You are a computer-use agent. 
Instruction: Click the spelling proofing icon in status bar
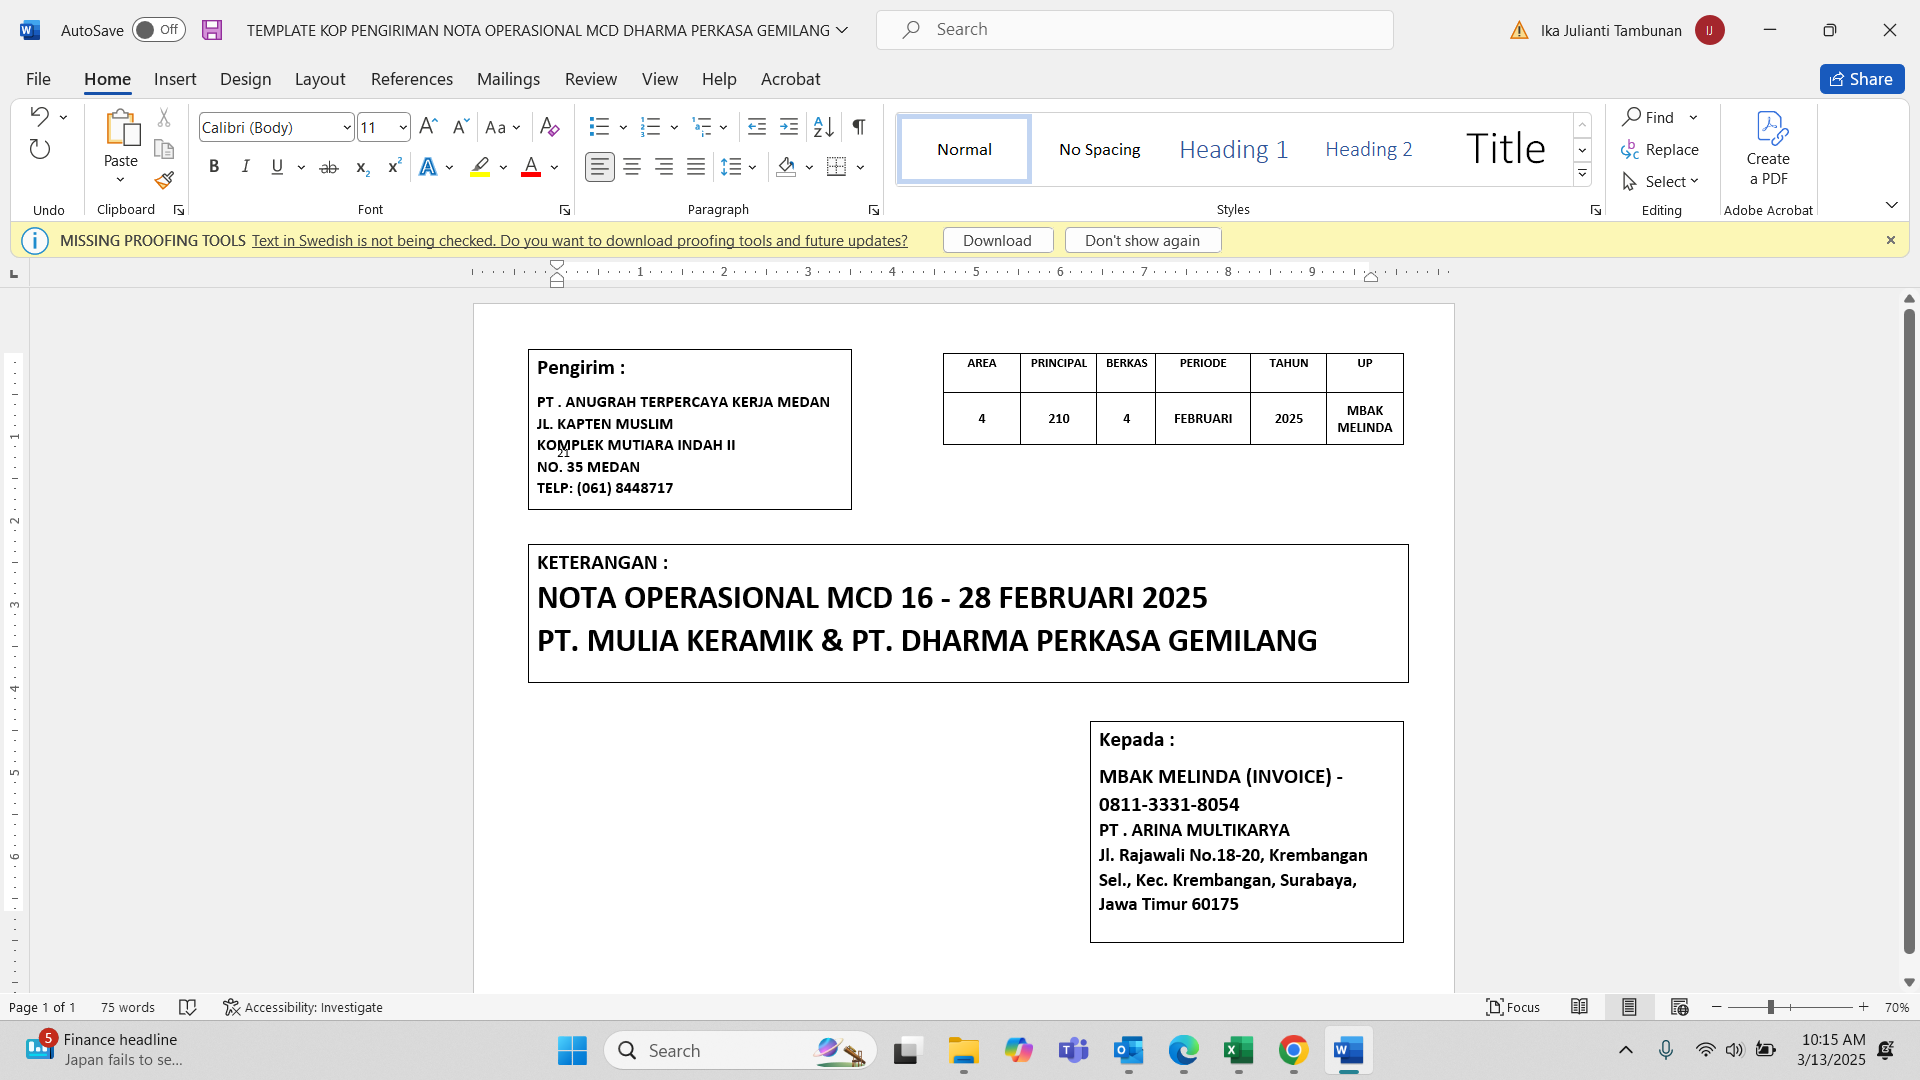pos(187,1007)
